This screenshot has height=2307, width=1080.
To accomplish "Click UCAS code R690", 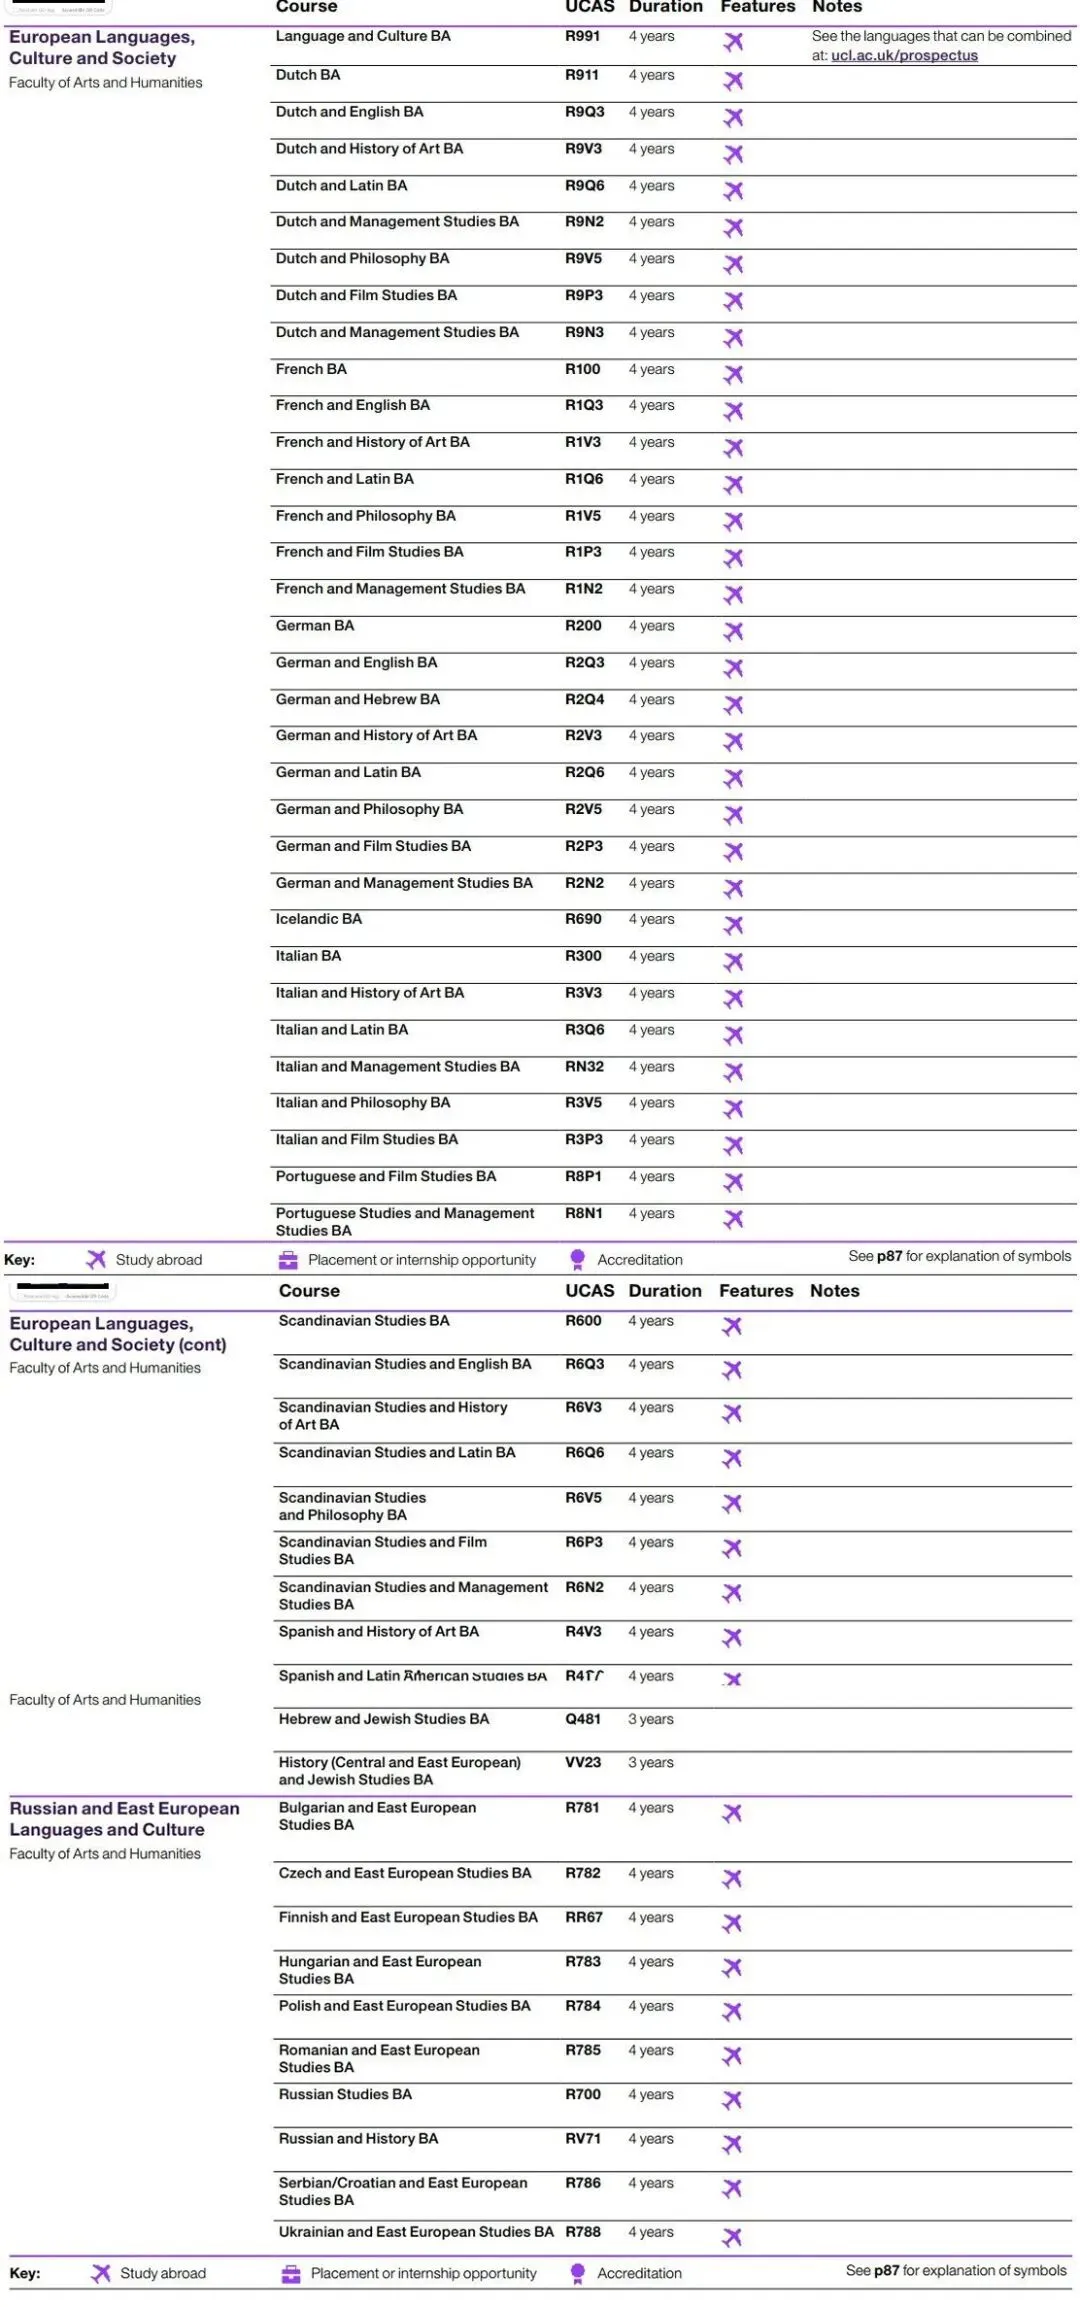I will [583, 919].
